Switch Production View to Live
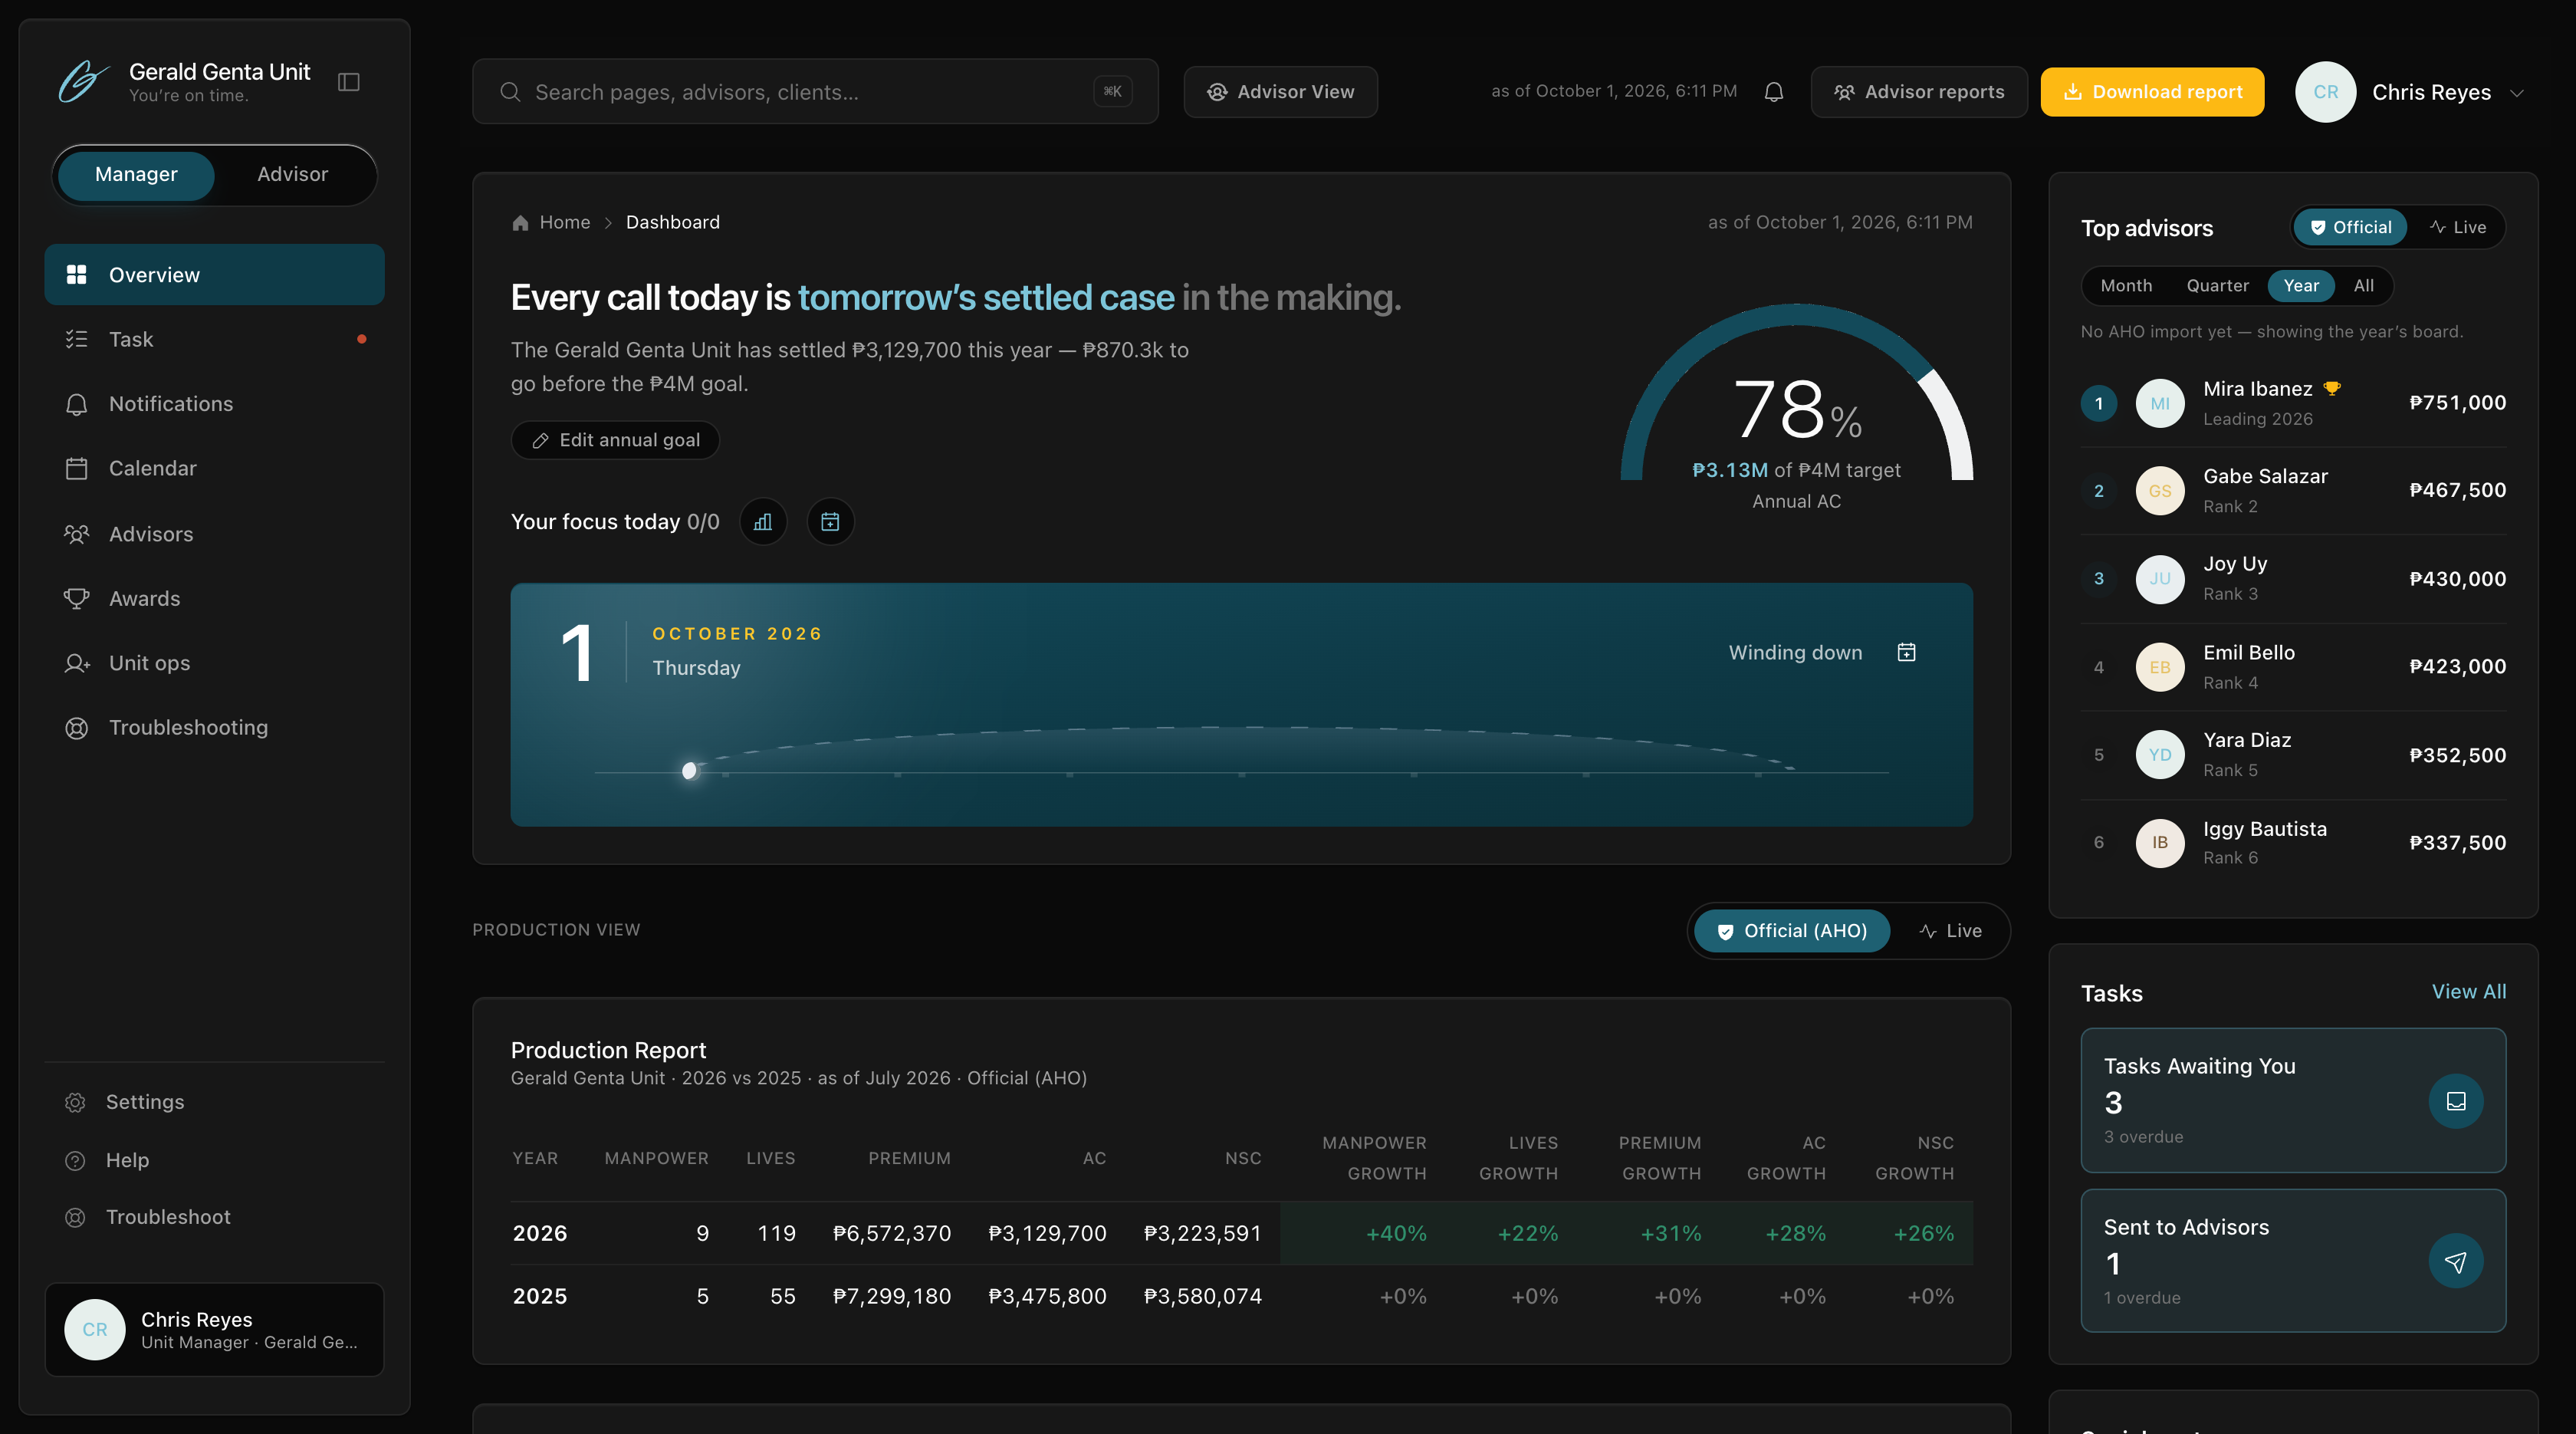The width and height of the screenshot is (2576, 1434). click(x=1950, y=931)
